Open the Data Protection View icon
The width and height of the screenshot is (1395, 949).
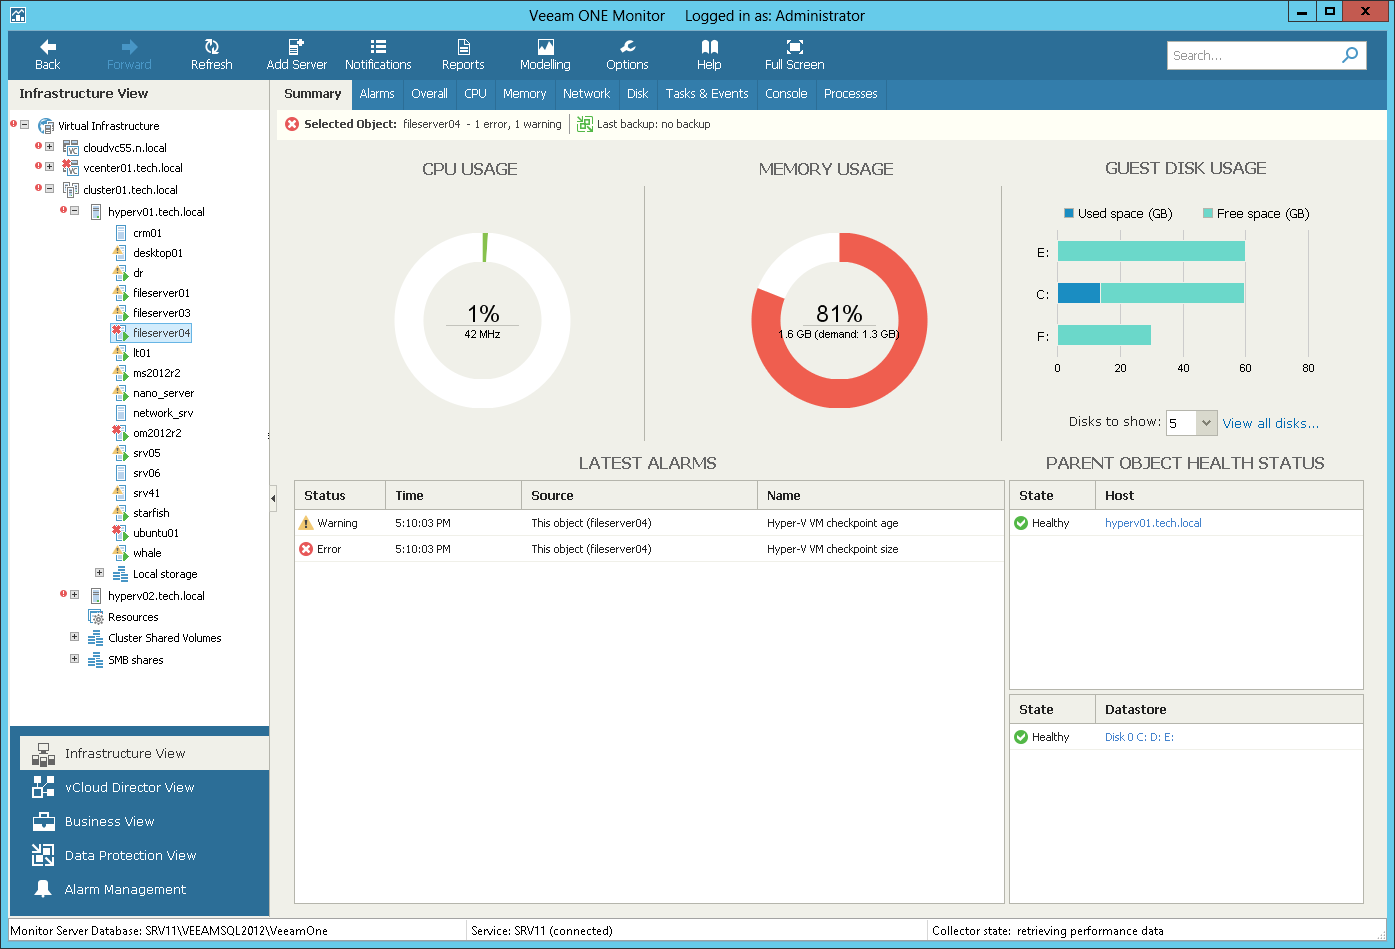43,855
